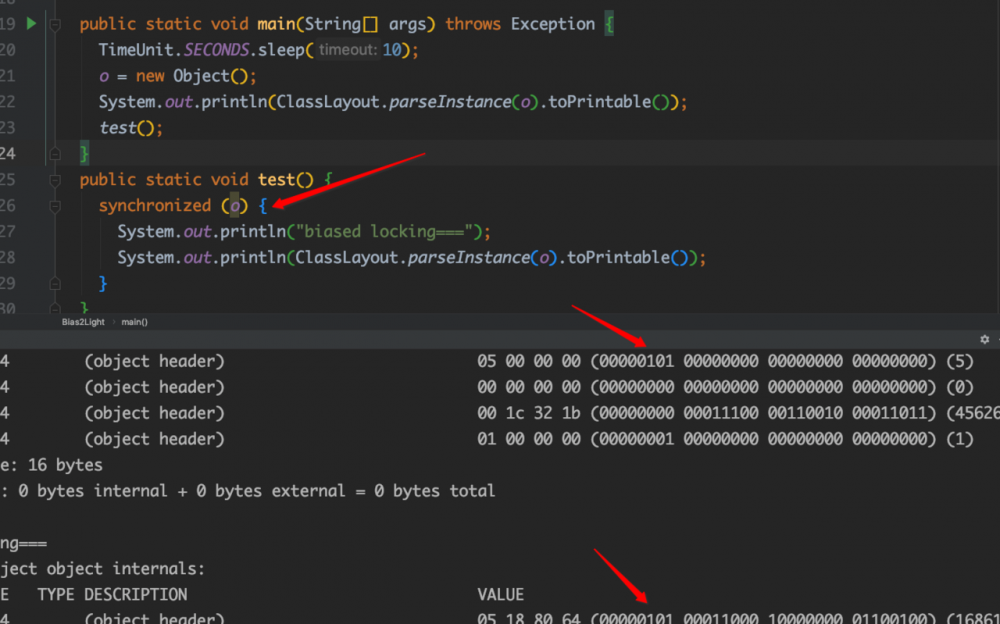Open console panel settings gear
Image resolution: width=1000 pixels, height=624 pixels.
[x=984, y=340]
